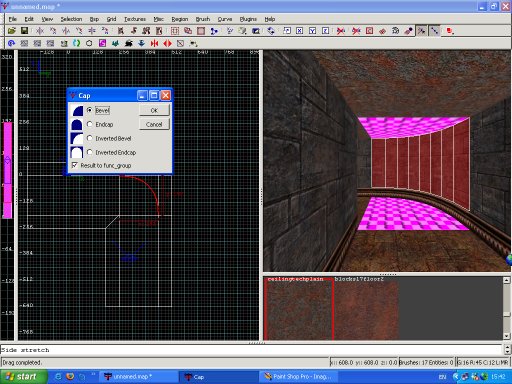Open the File menu

click(12, 19)
